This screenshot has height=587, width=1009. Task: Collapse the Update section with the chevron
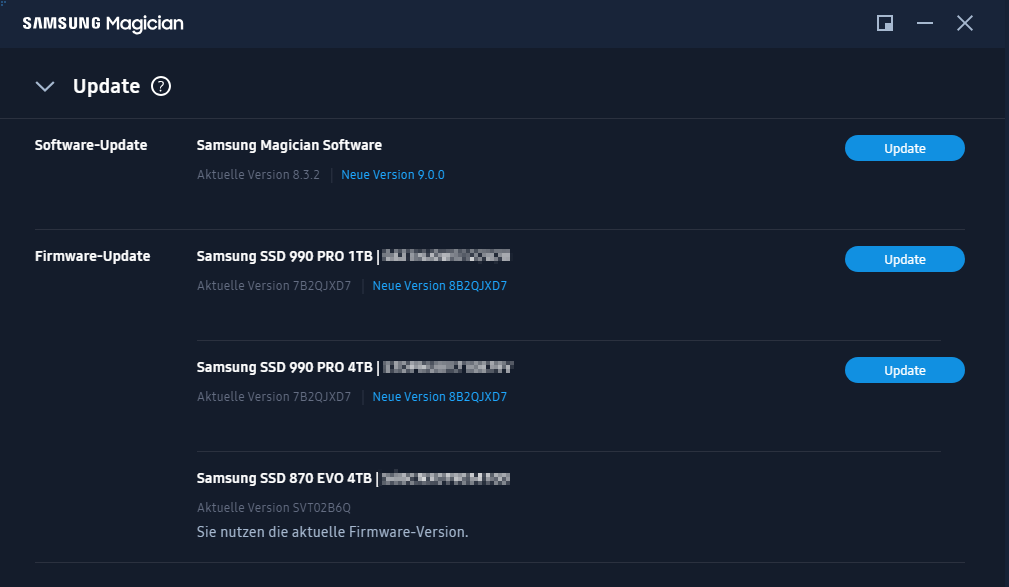pyautogui.click(x=44, y=86)
